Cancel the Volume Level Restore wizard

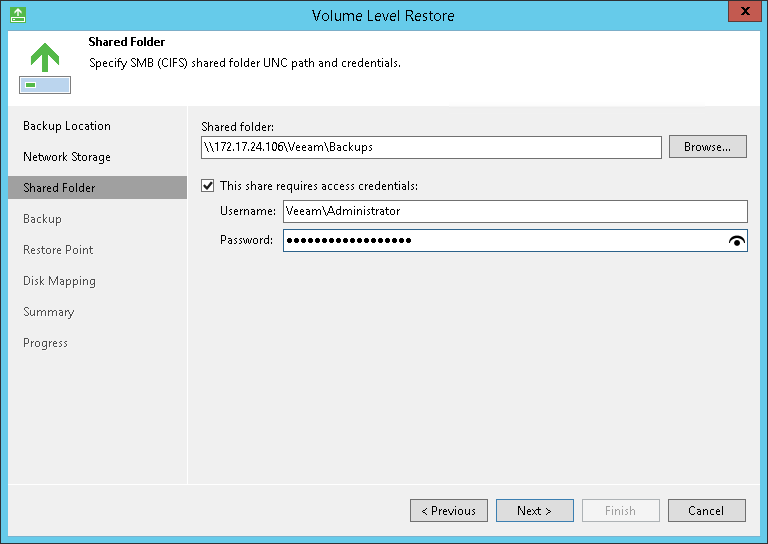tap(707, 511)
